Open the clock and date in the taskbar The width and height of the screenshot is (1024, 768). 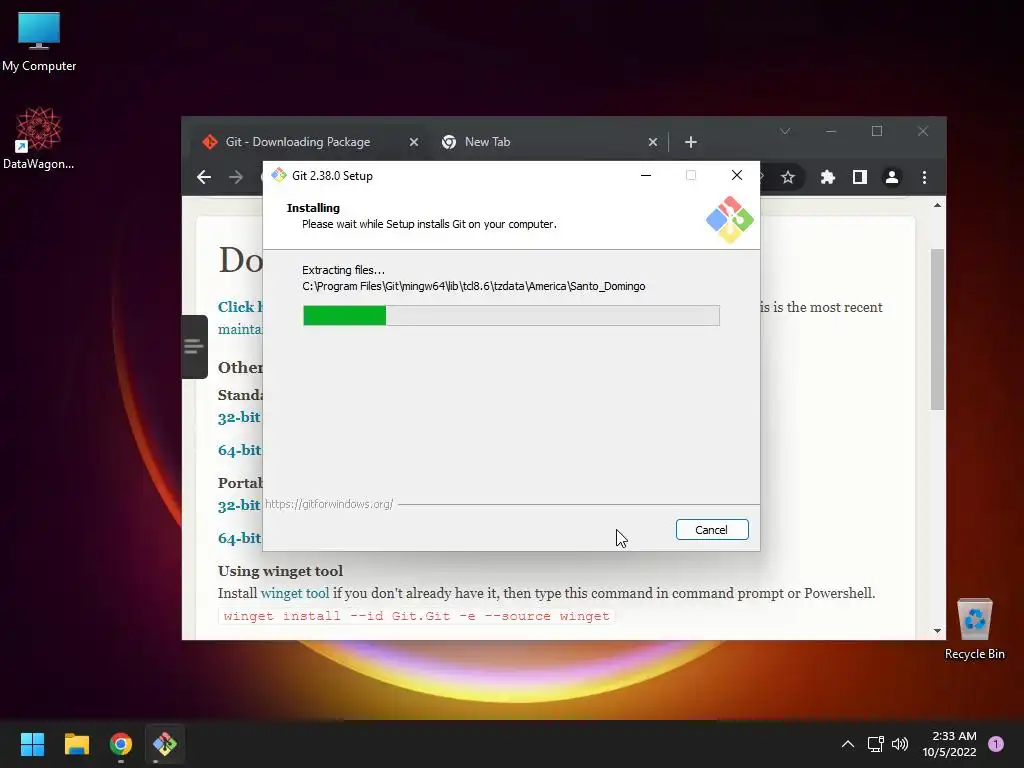pyautogui.click(x=950, y=744)
